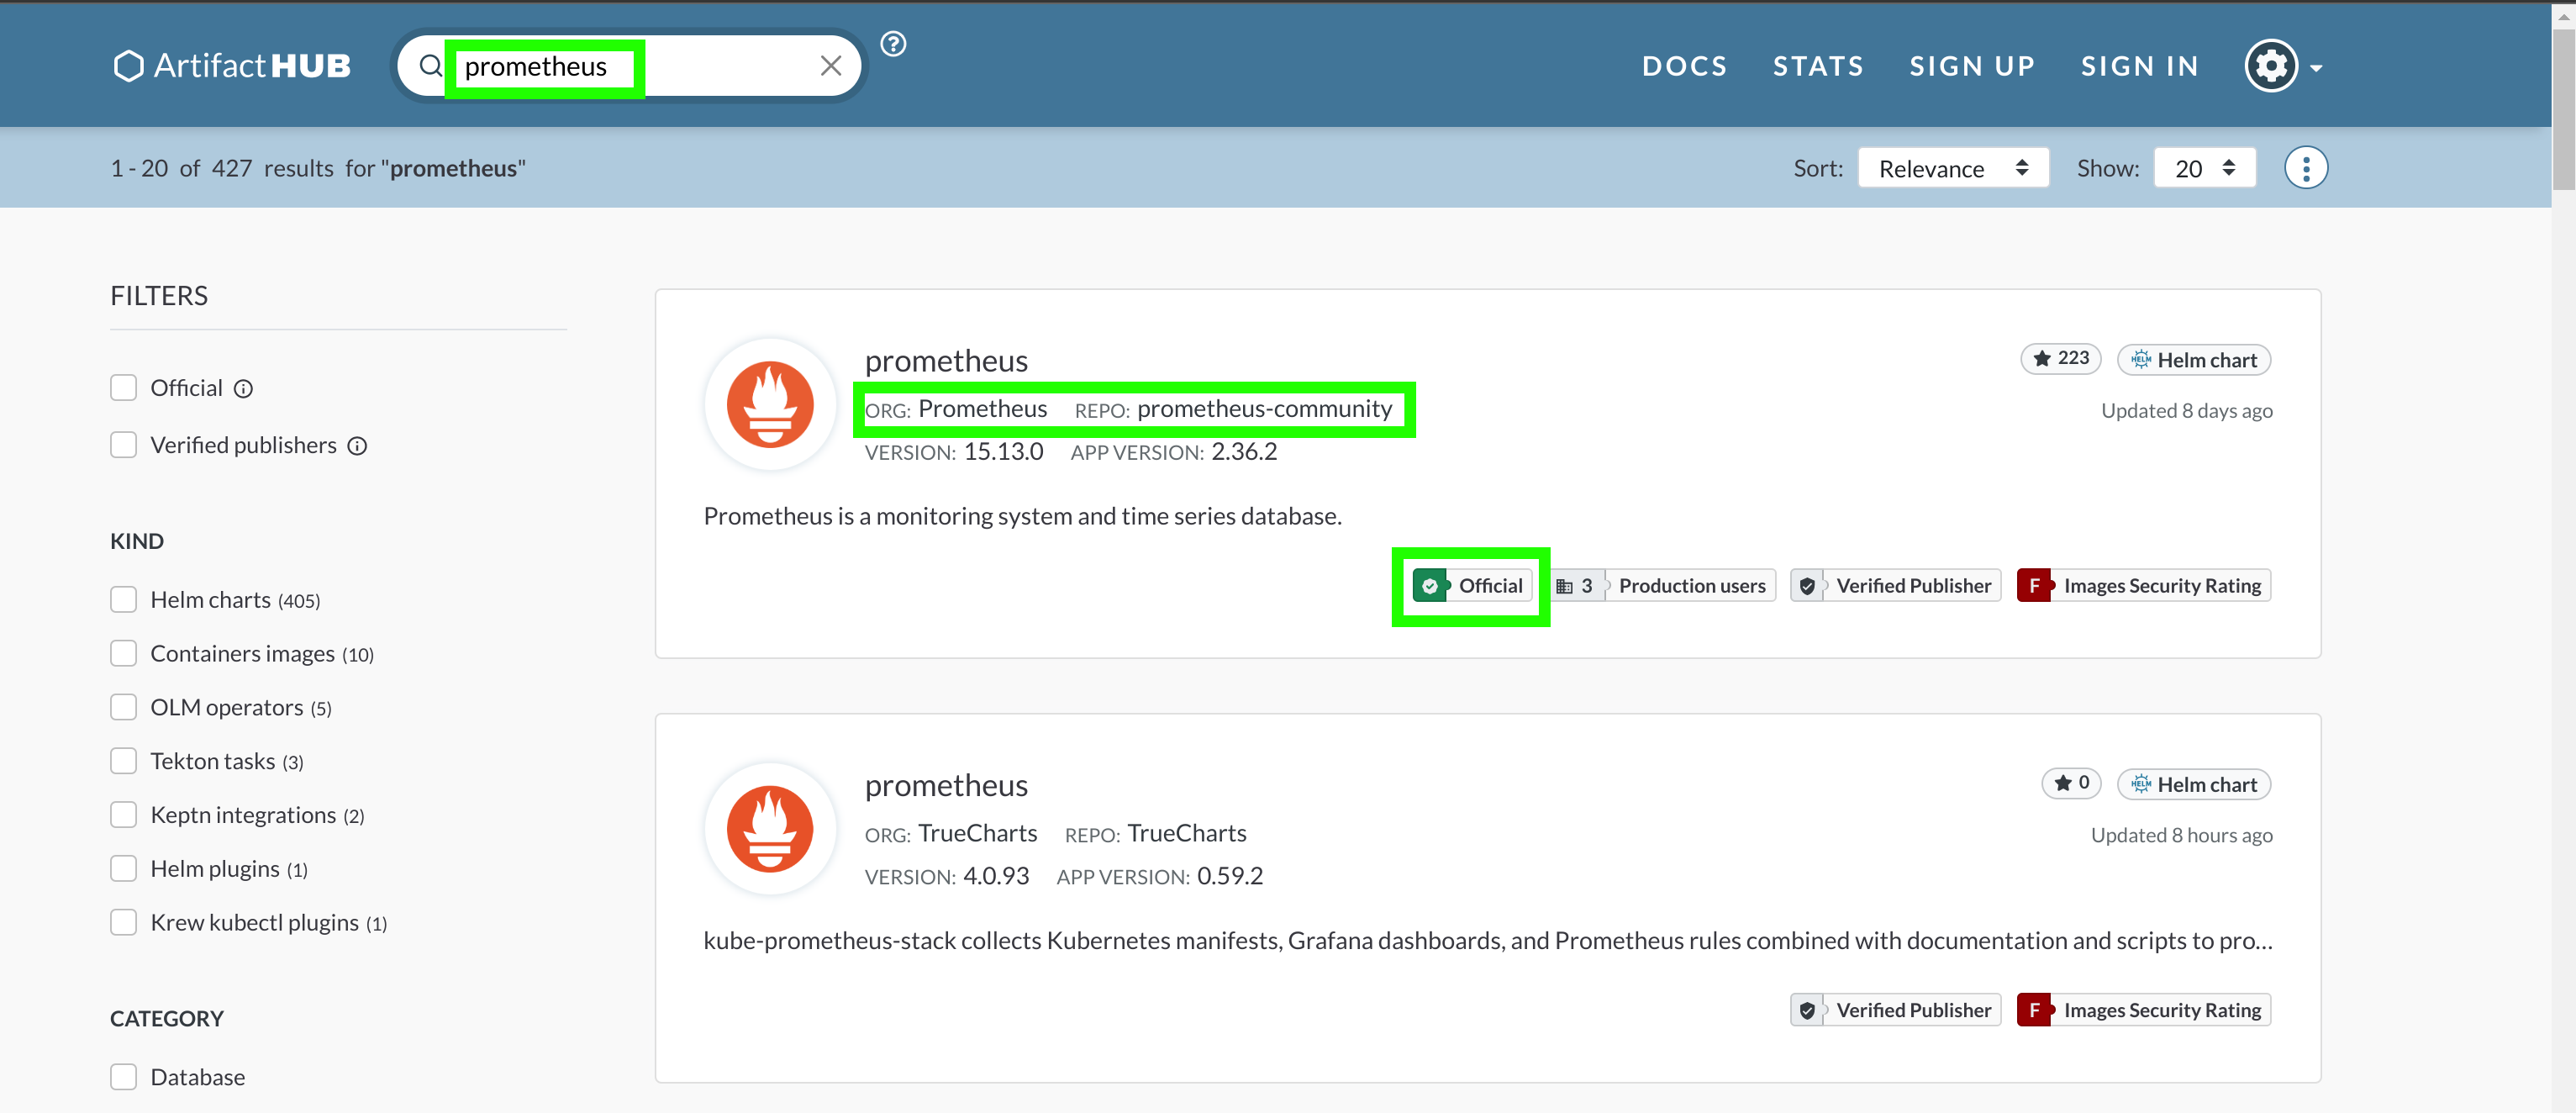The height and width of the screenshot is (1113, 2576).
Task: Click the Artifact Hub logo
Action: pyautogui.click(x=232, y=66)
